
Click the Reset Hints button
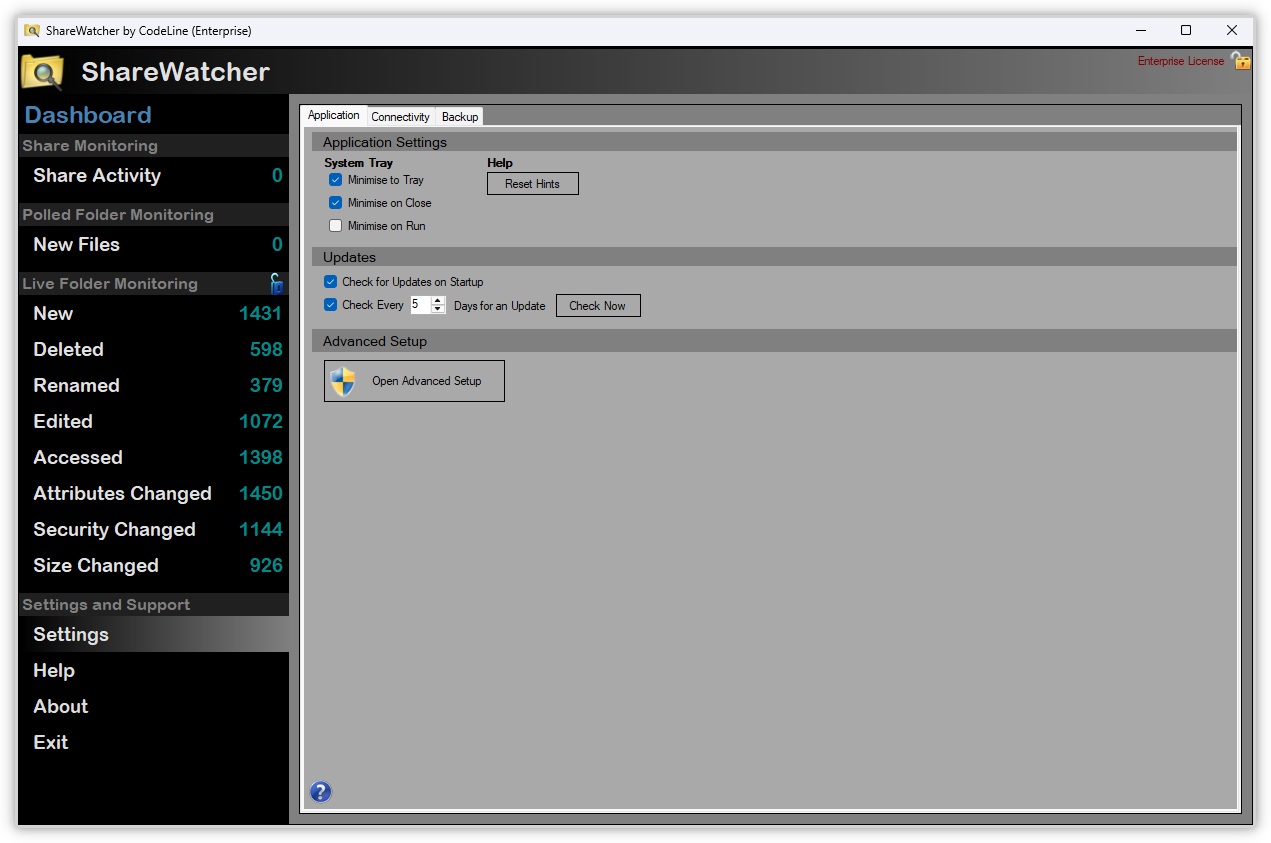pos(532,183)
